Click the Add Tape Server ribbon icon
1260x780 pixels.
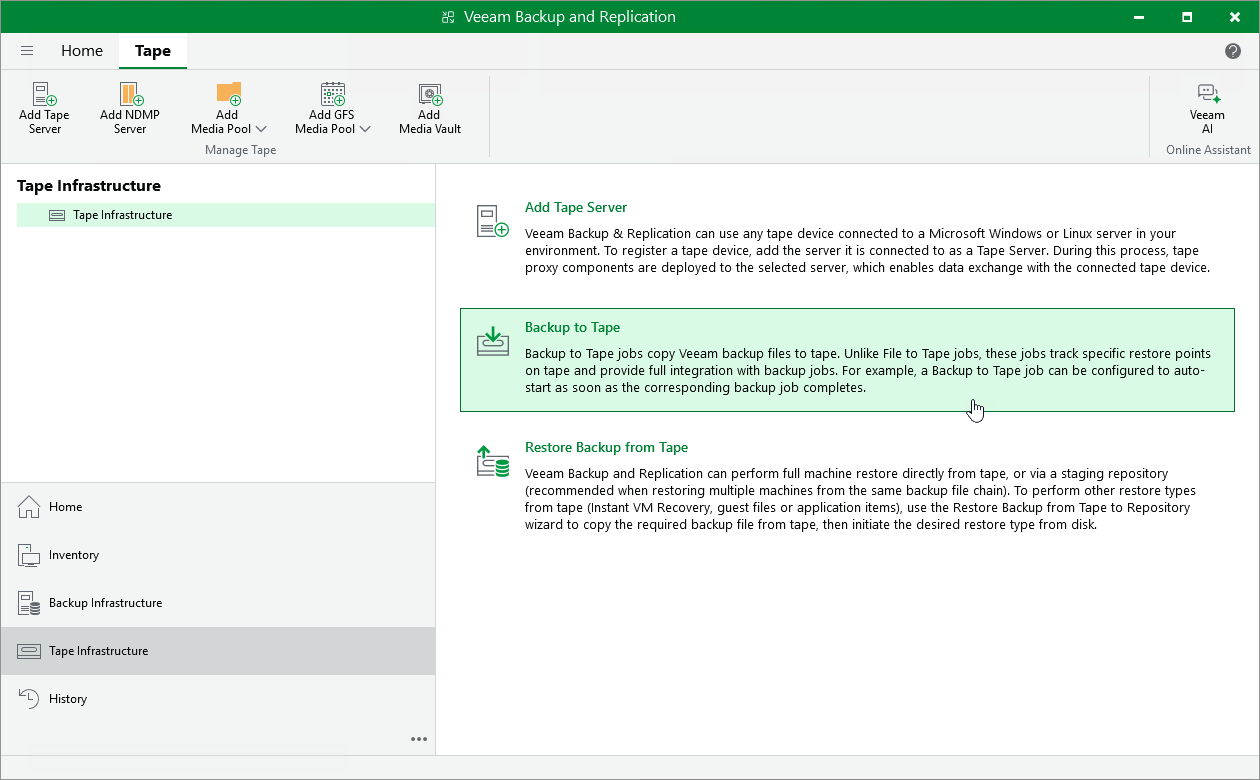(44, 95)
